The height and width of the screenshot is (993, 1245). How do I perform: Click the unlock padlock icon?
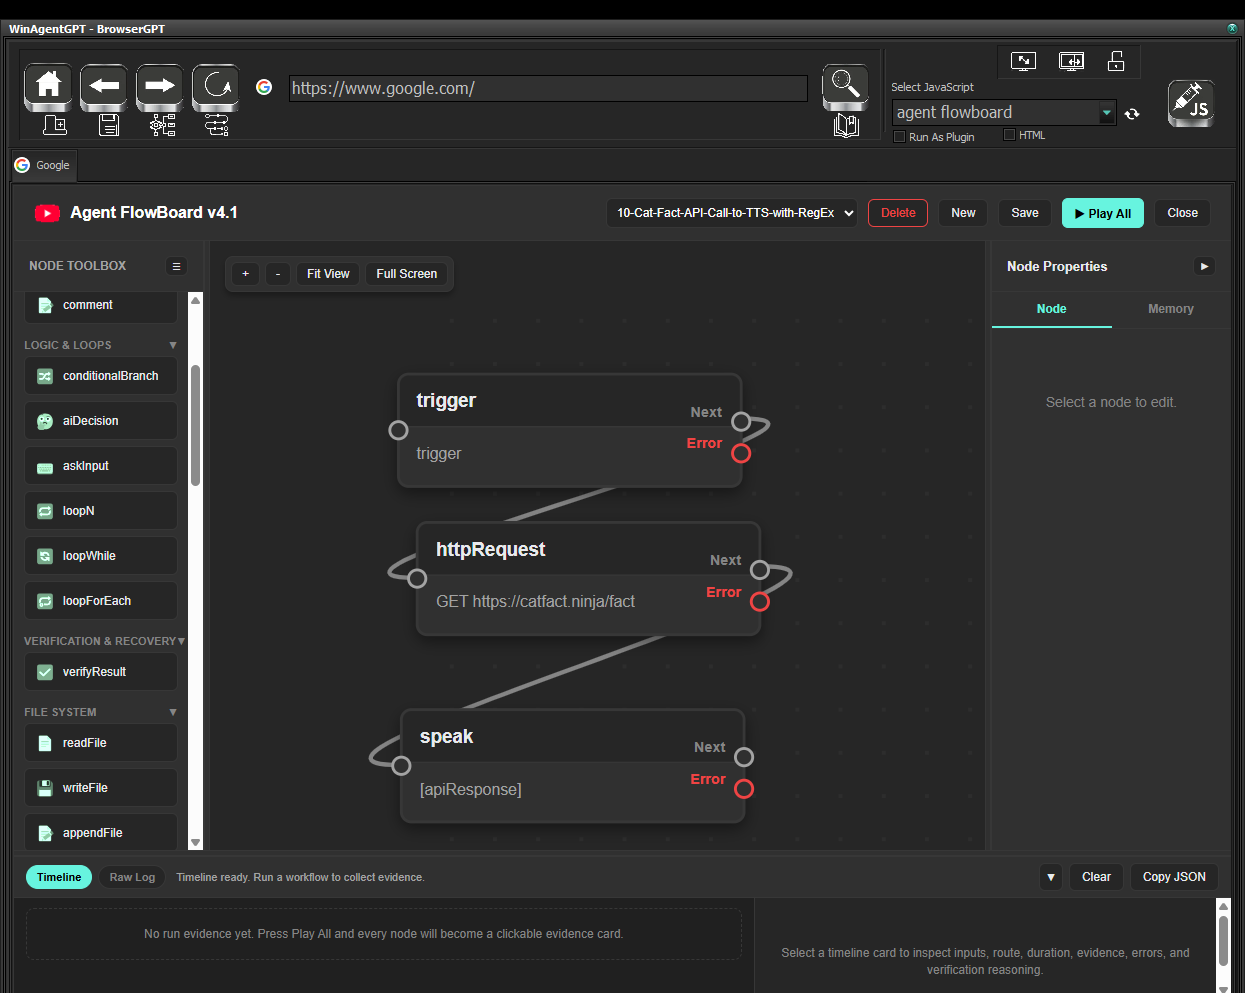pyautogui.click(x=1116, y=62)
